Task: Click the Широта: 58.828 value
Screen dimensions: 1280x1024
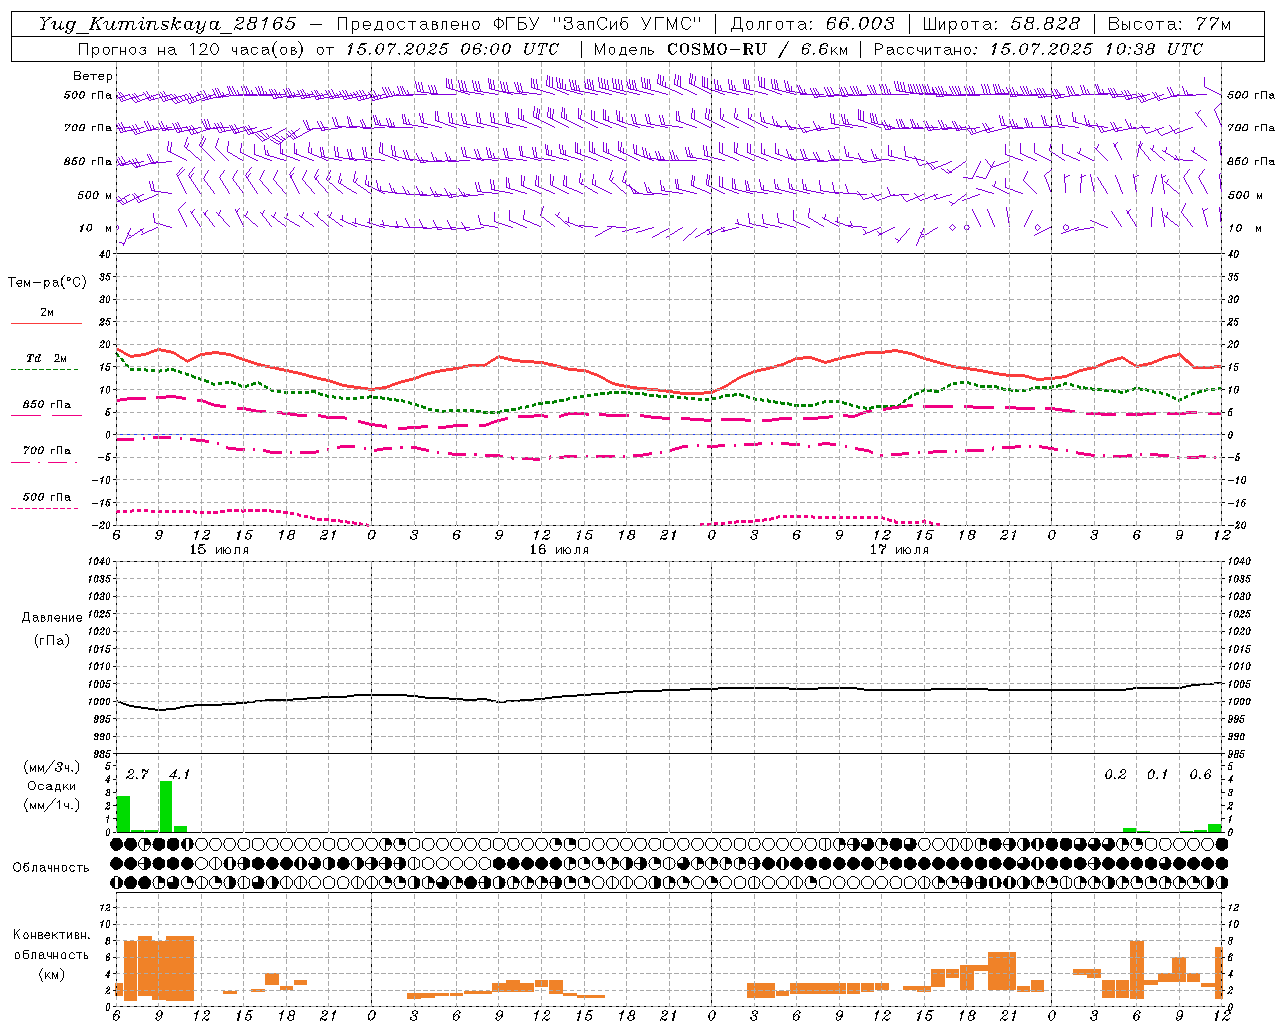Action: [x=1001, y=24]
